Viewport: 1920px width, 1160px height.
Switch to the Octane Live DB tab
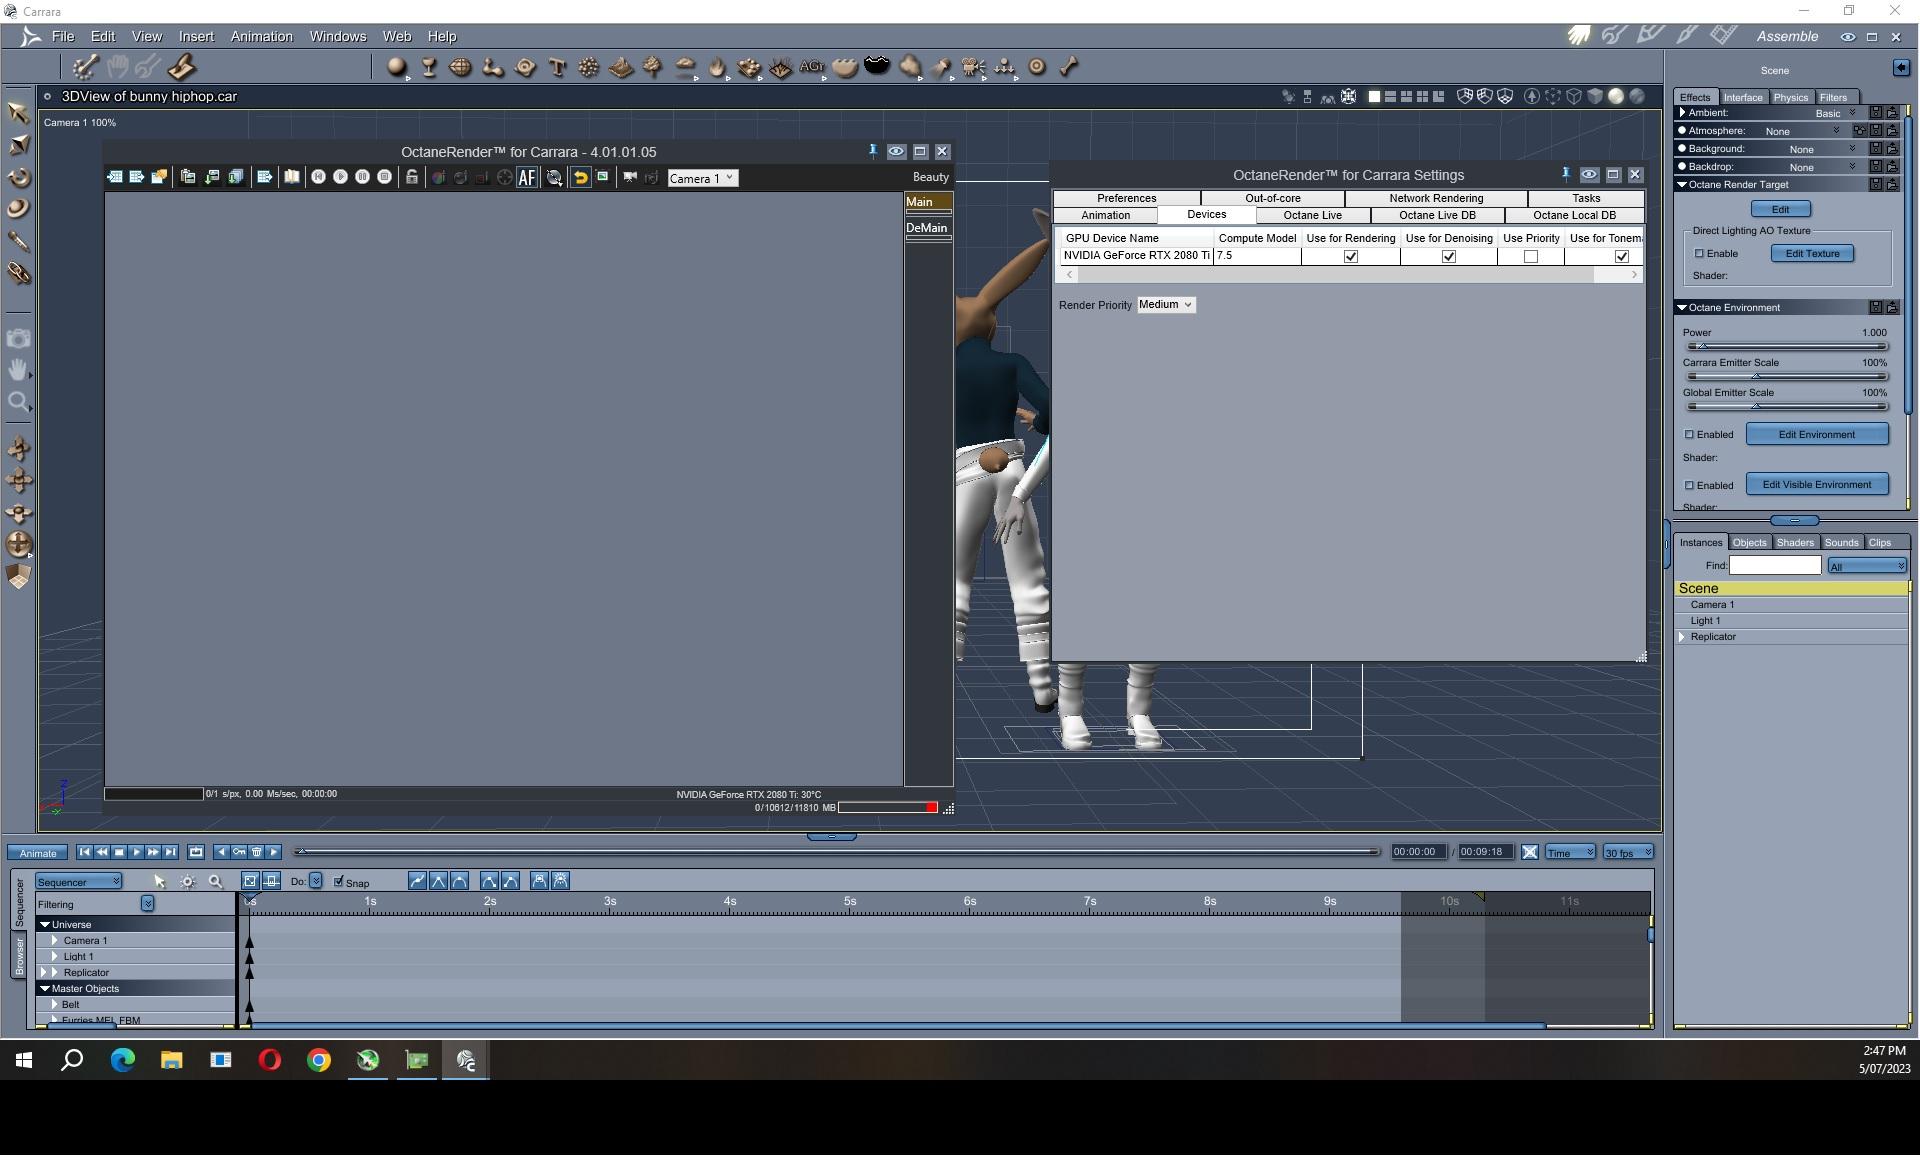coord(1437,216)
